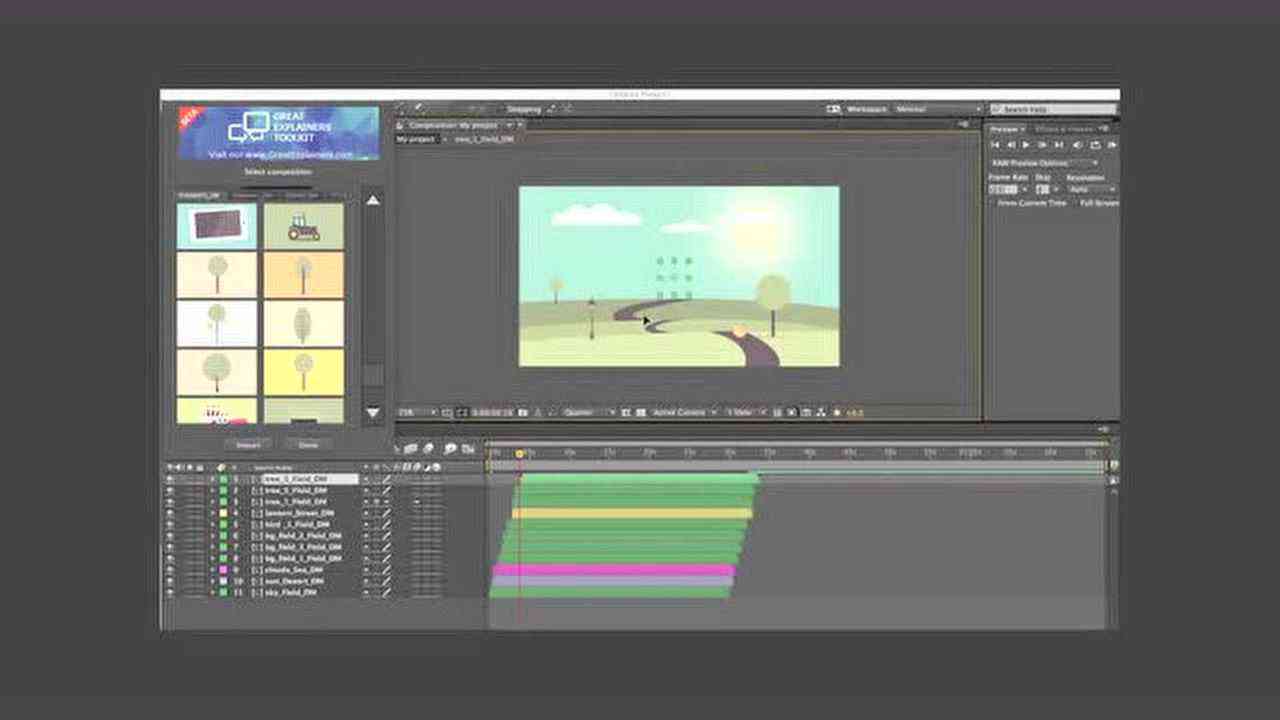Click the pink label color of clouds_Sea_DM
This screenshot has height=720, width=1280.
tap(223, 570)
